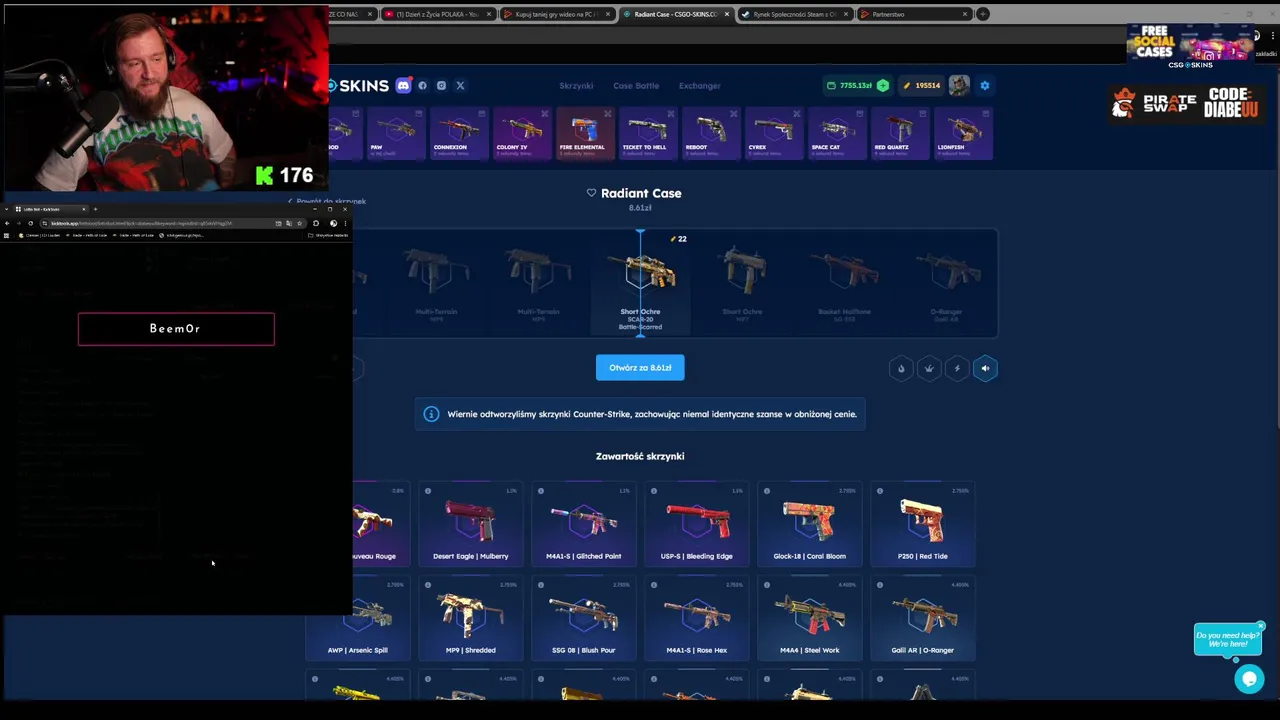Select the 'Radiant Case - CSGO-SKINS' tab
This screenshot has width=1280, height=720.
coord(676,14)
